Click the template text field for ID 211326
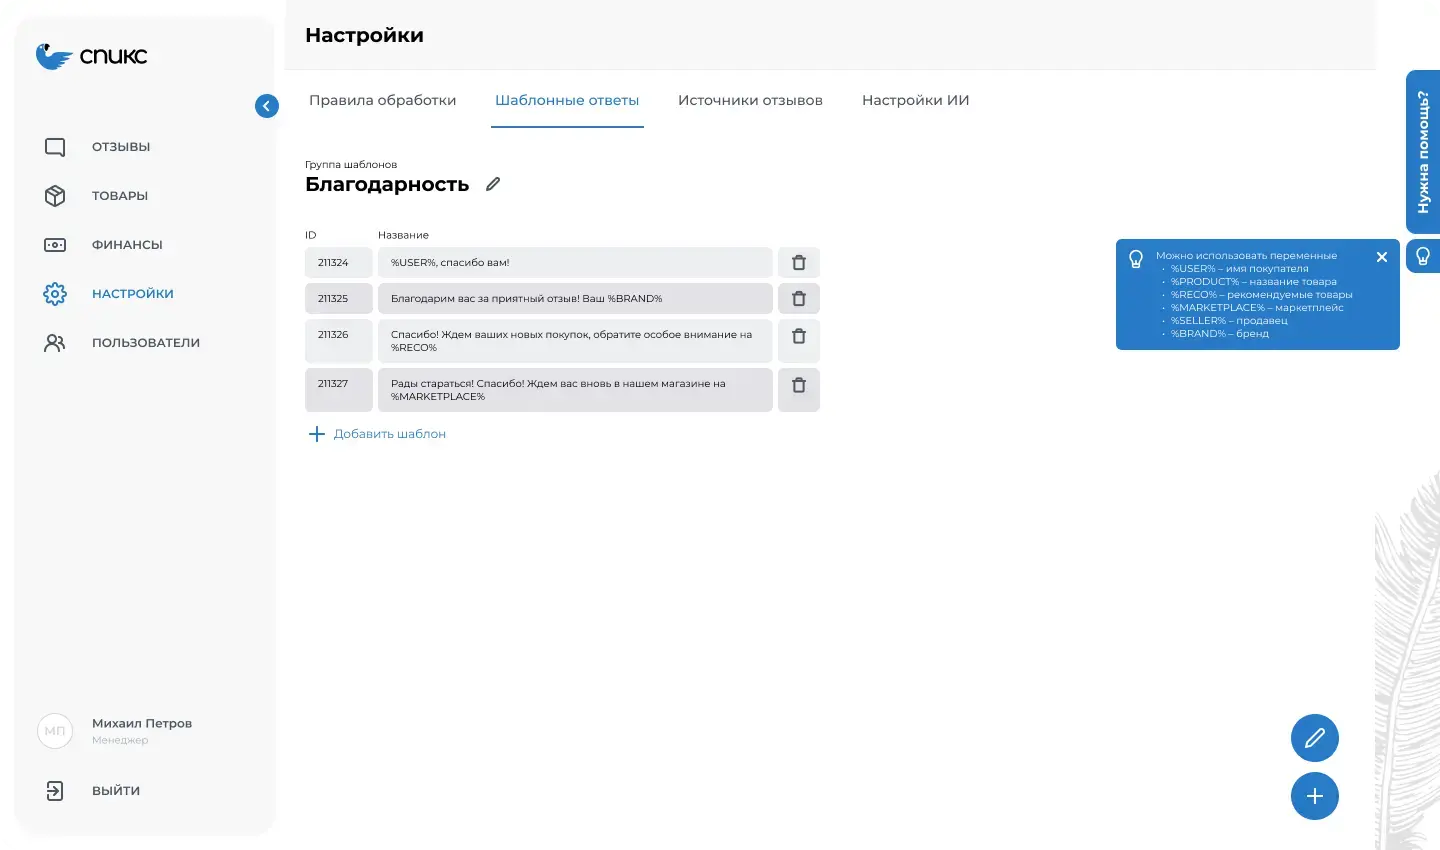Image resolution: width=1440 pixels, height=850 pixels. [x=575, y=340]
